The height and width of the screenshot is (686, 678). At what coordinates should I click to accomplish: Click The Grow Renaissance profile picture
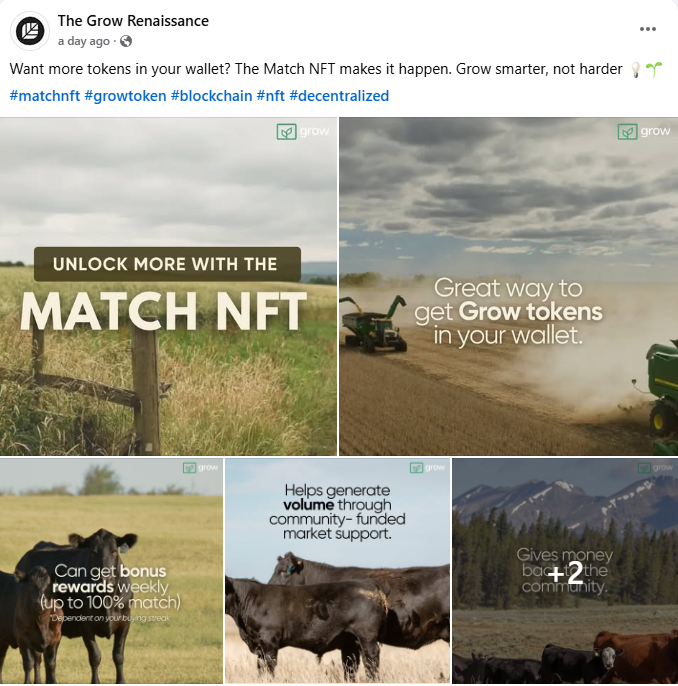[x=30, y=31]
